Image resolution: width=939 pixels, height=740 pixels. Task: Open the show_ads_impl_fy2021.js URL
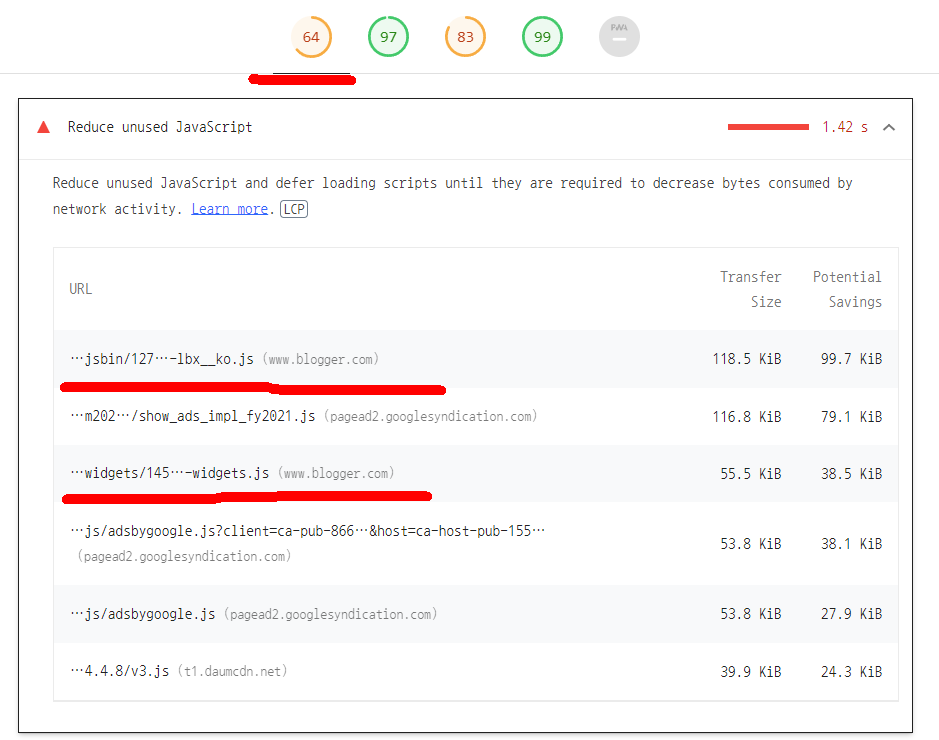[x=193, y=416]
